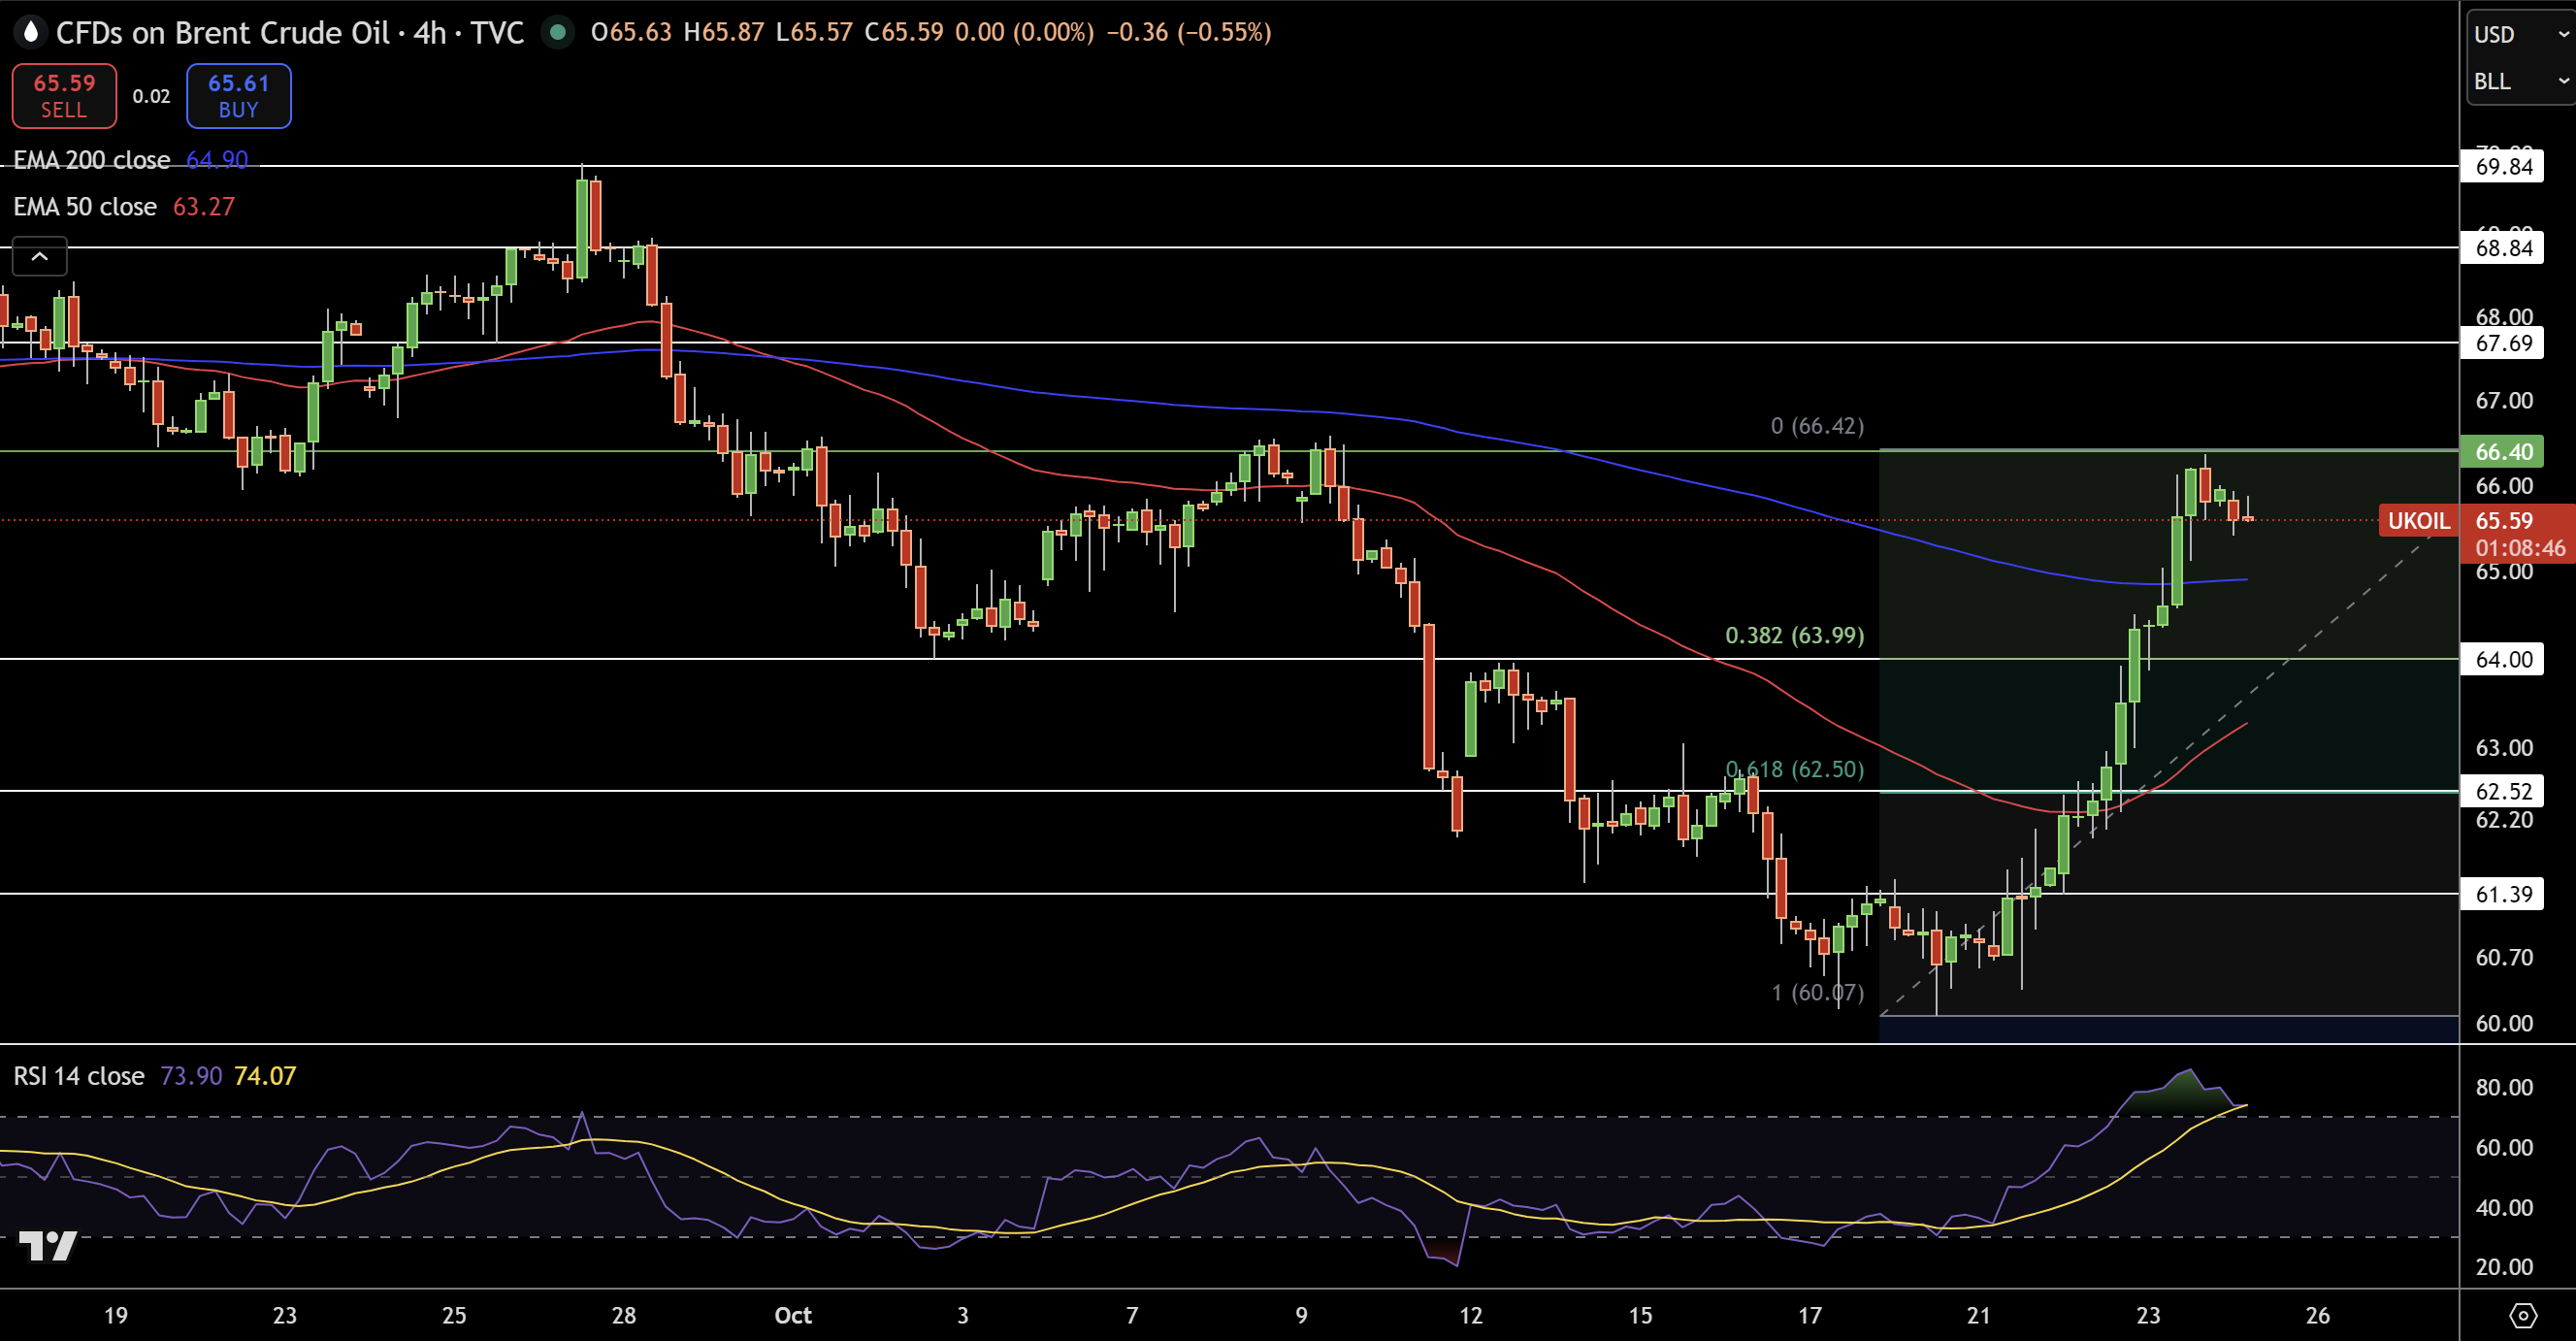Select the 62.52 horizontal line price label
The width and height of the screenshot is (2576, 1341).
click(x=2503, y=792)
